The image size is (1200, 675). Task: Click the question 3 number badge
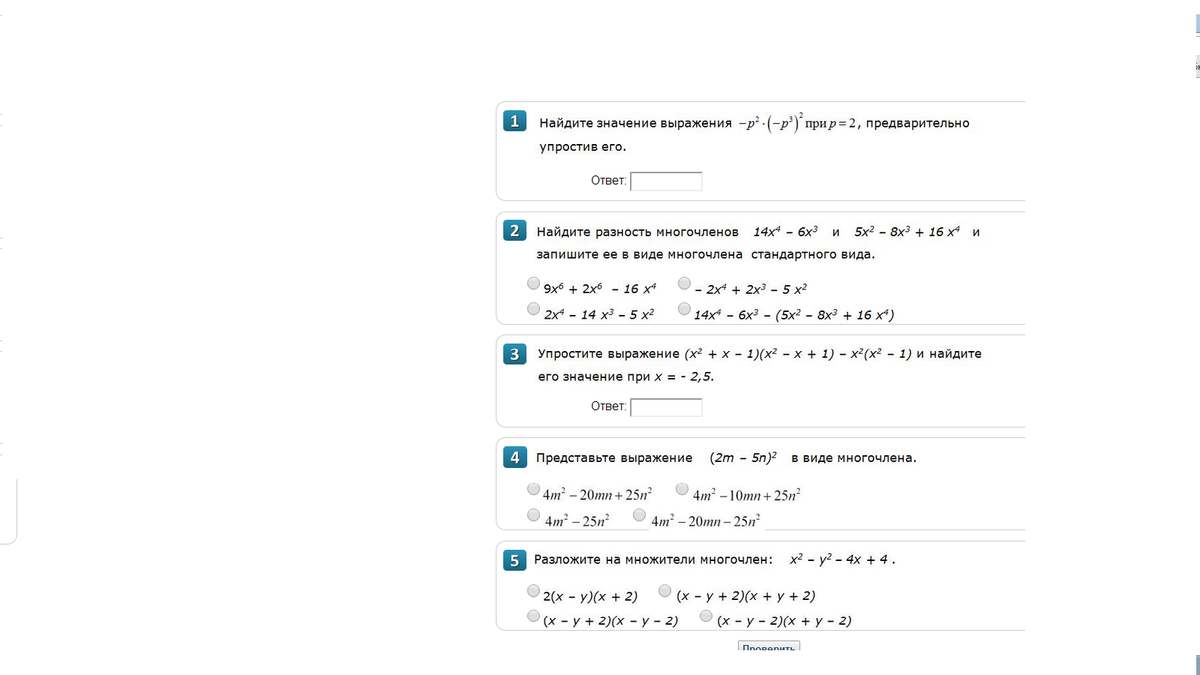[514, 353]
